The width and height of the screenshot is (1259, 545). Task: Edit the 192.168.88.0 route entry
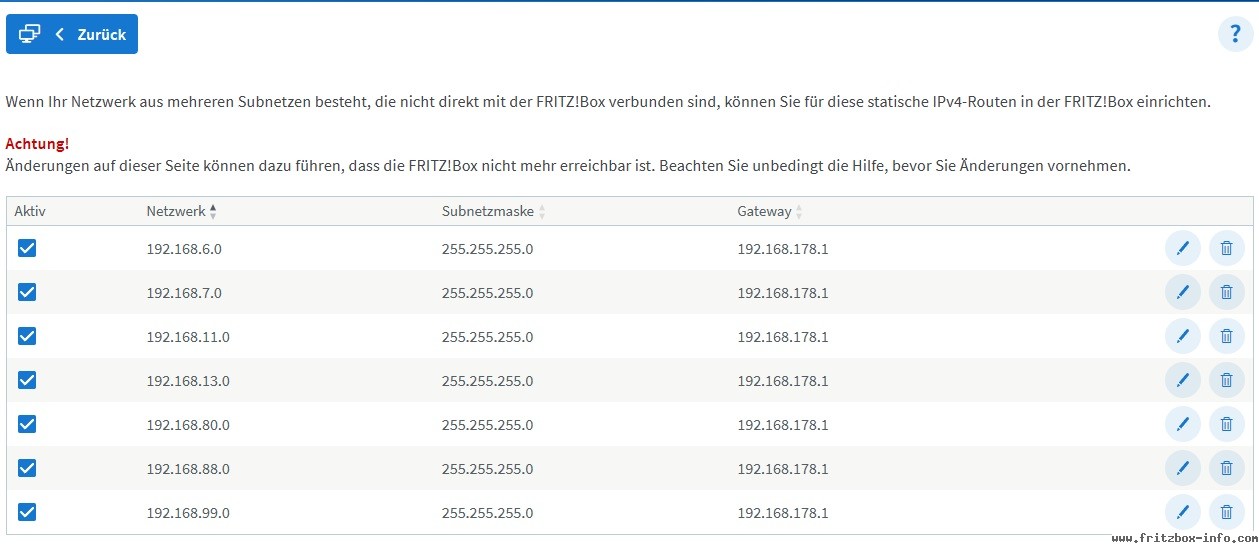[x=1182, y=468]
